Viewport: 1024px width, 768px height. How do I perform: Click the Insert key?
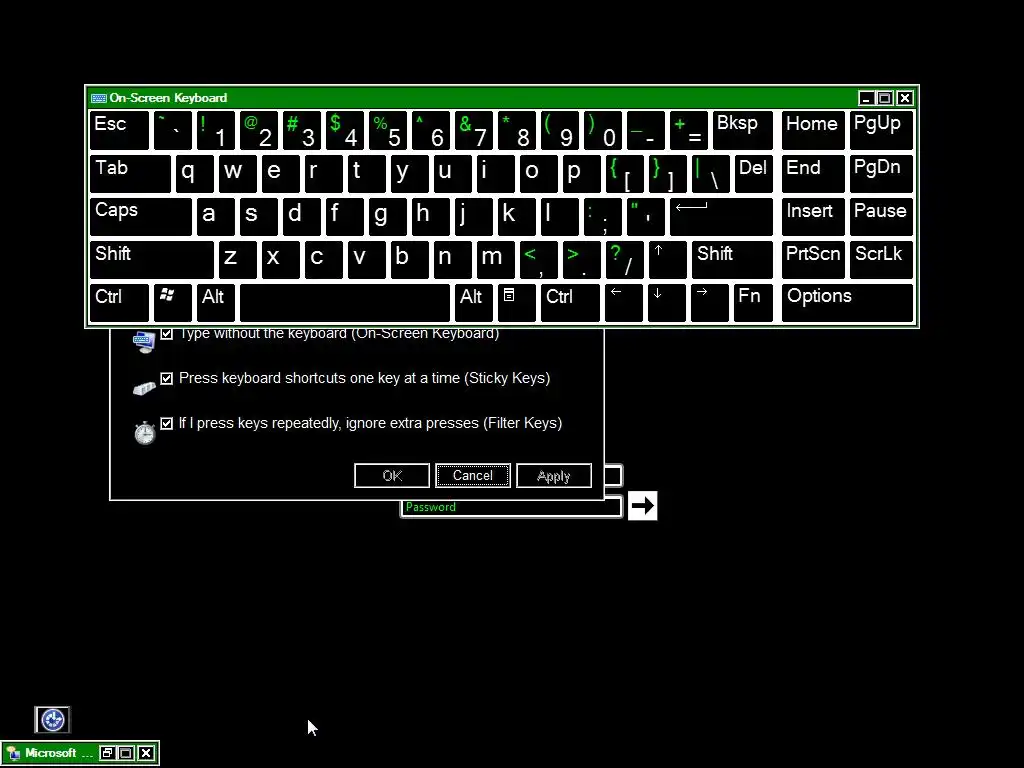pyautogui.click(x=813, y=216)
